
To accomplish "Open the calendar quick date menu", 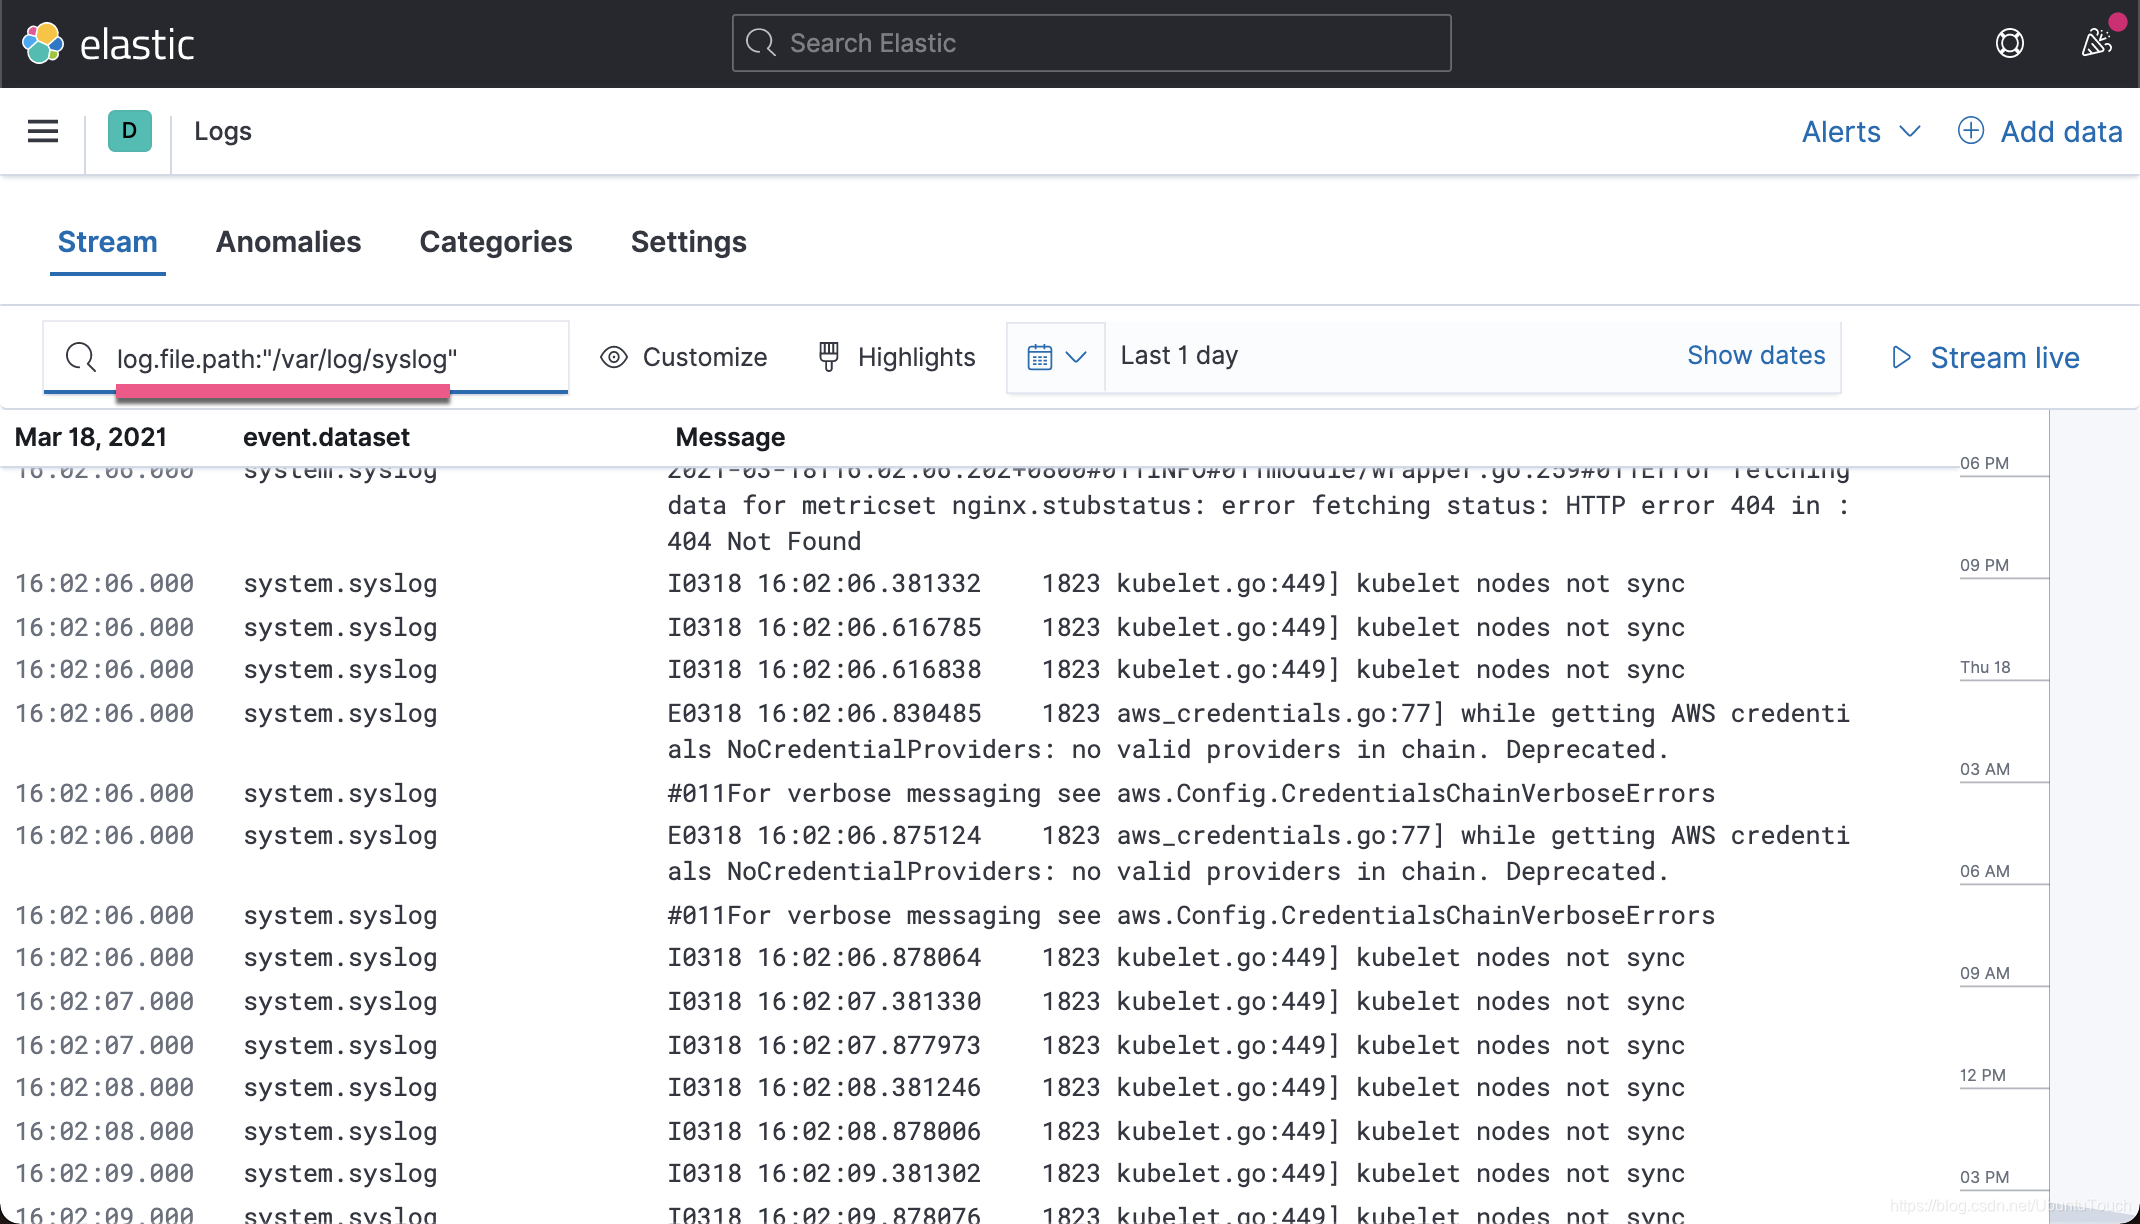I will click(1056, 357).
